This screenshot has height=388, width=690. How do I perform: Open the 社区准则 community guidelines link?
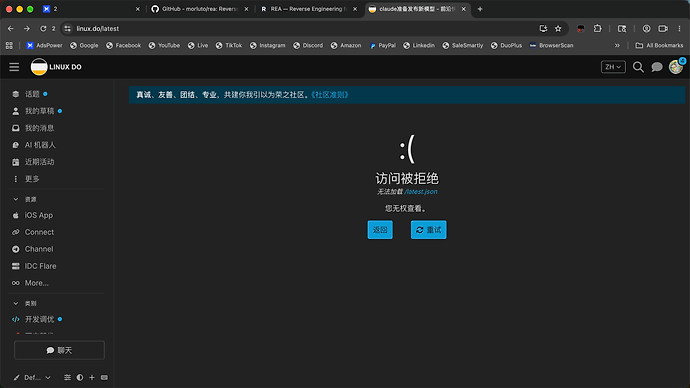[330, 95]
